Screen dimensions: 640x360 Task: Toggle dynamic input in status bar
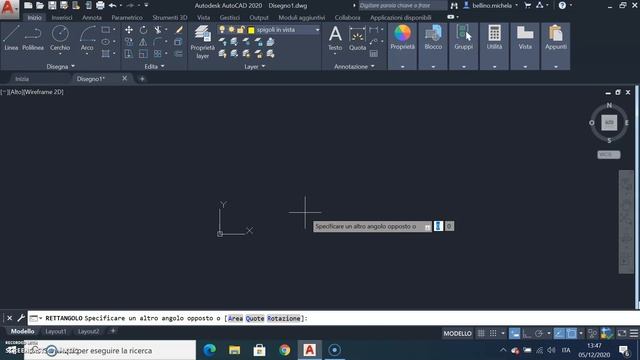(514, 333)
